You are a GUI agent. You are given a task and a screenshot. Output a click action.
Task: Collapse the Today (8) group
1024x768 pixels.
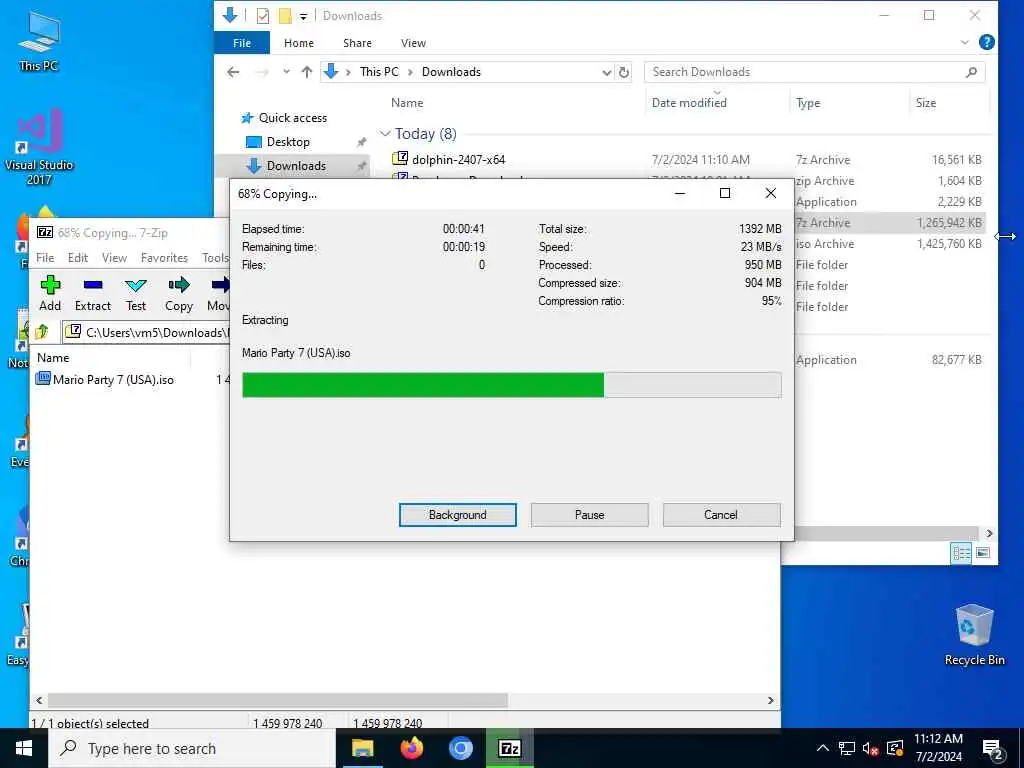tap(385, 134)
